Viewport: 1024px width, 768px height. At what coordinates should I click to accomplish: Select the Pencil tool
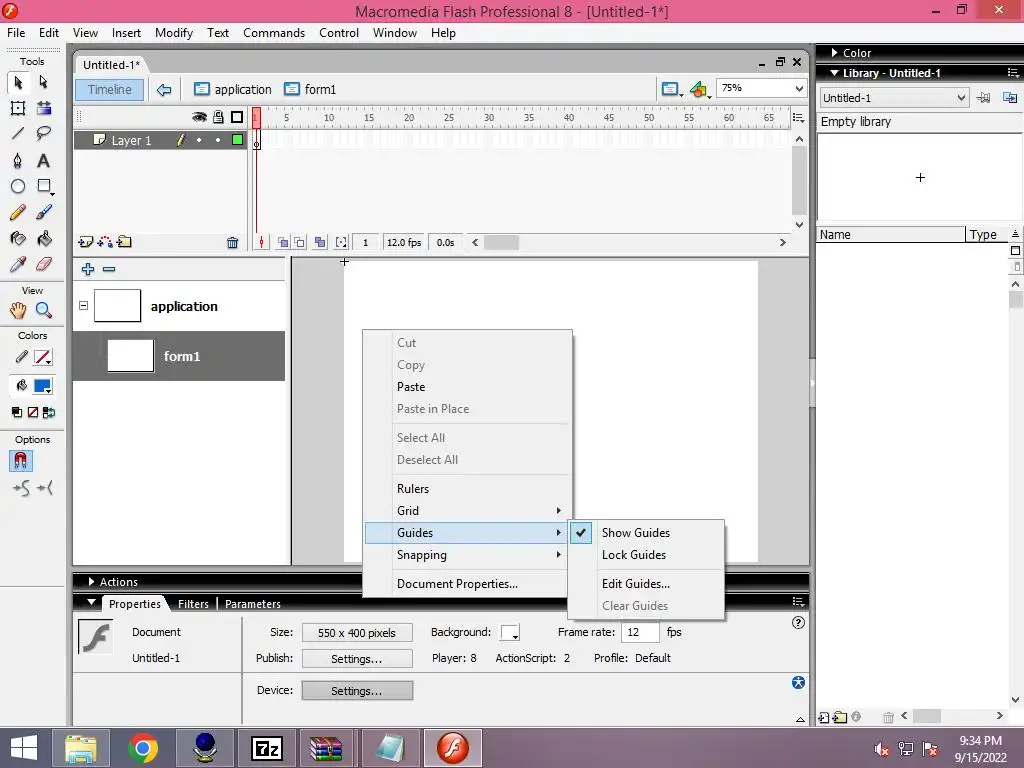(x=18, y=212)
